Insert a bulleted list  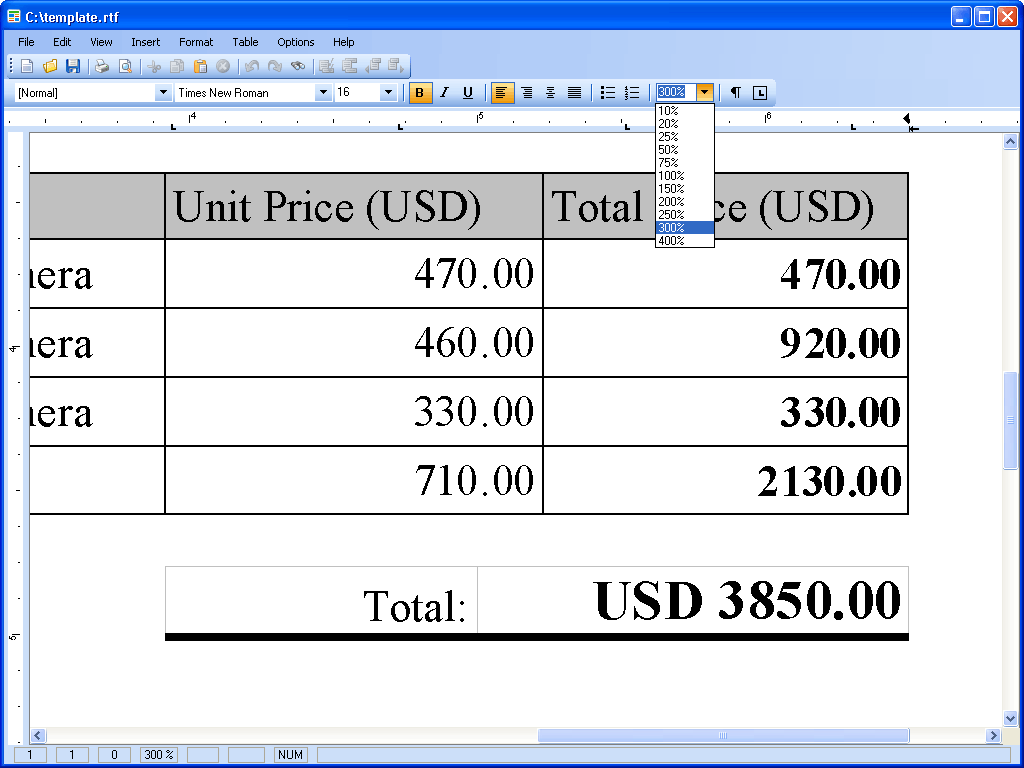(x=607, y=93)
